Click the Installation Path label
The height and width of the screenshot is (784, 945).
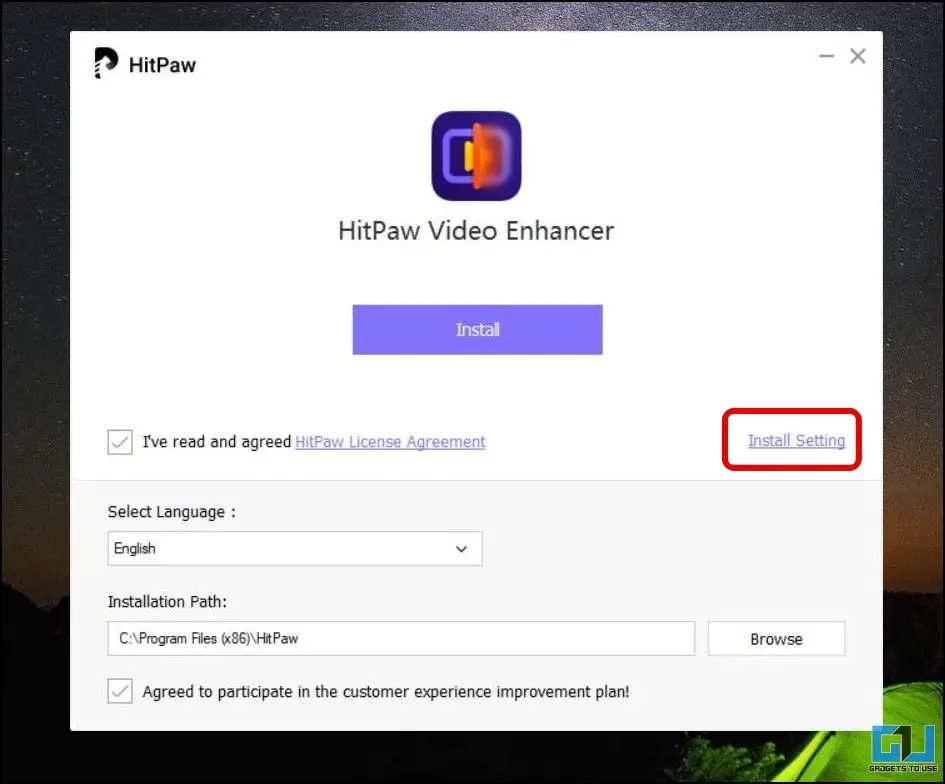[167, 601]
